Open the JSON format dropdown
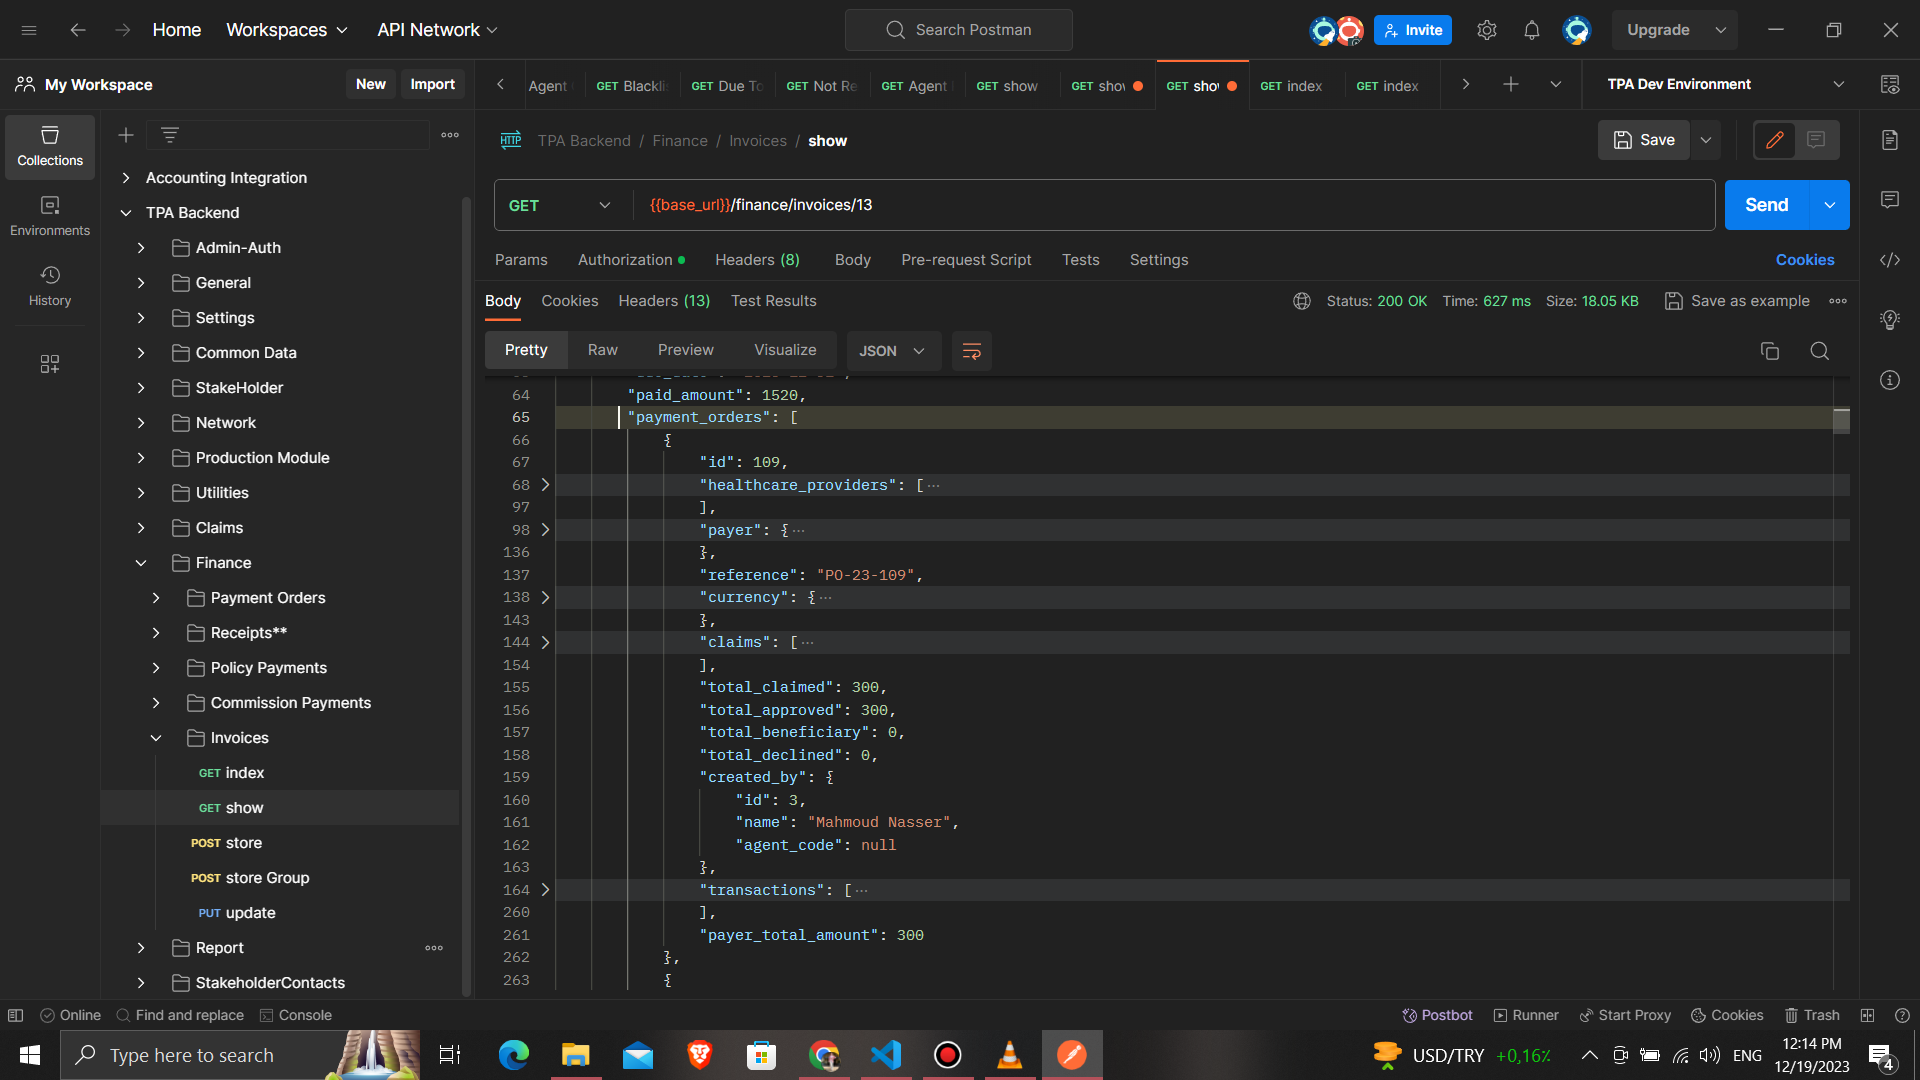The width and height of the screenshot is (1920, 1080). click(x=892, y=351)
